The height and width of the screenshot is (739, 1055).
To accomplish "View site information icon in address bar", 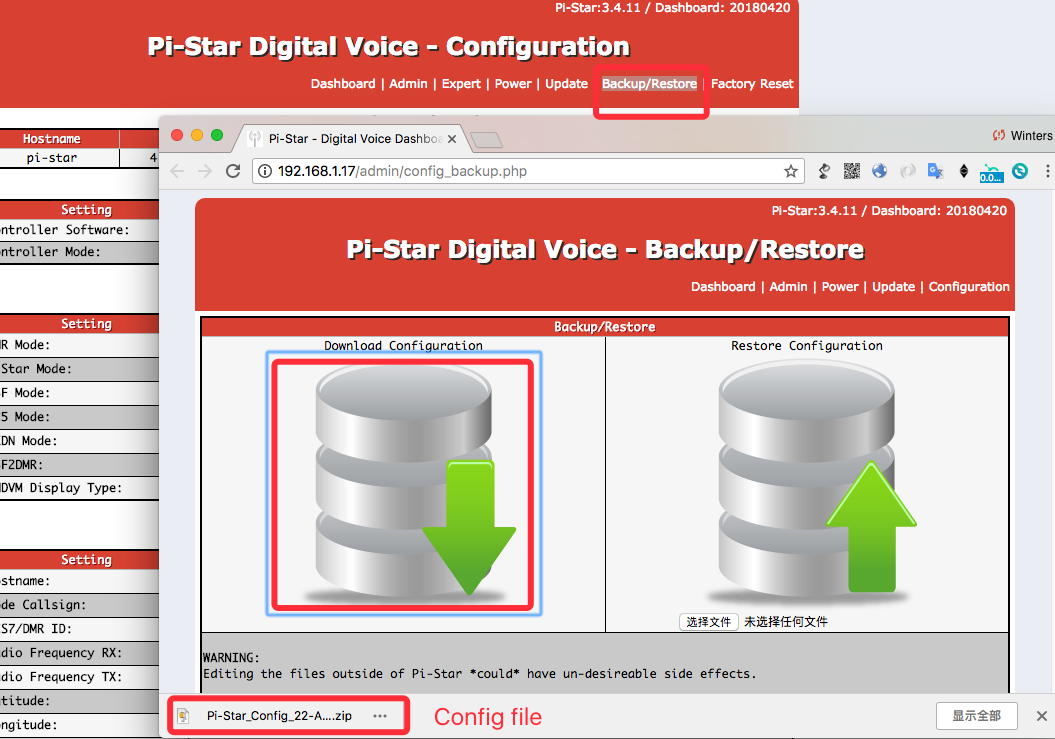I will [x=265, y=171].
